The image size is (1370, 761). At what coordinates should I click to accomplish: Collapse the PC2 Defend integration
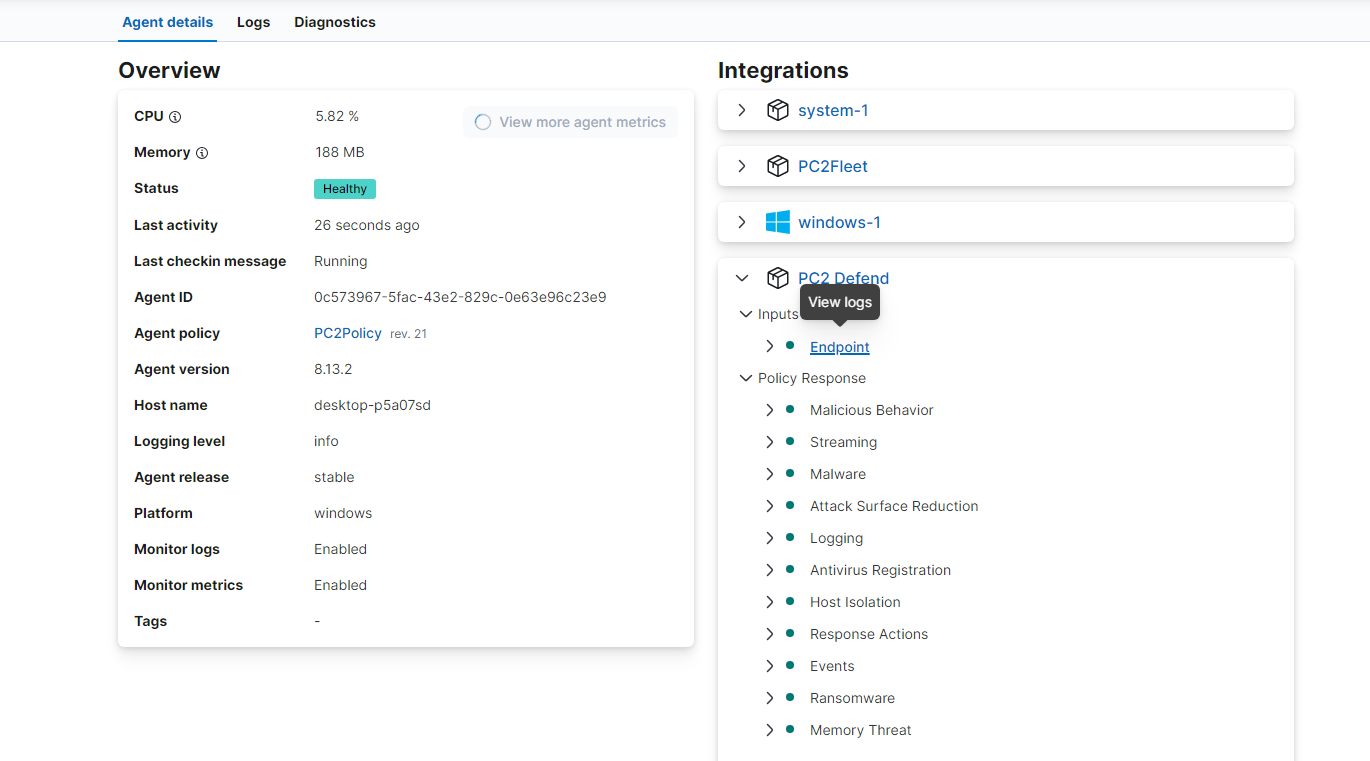[742, 278]
